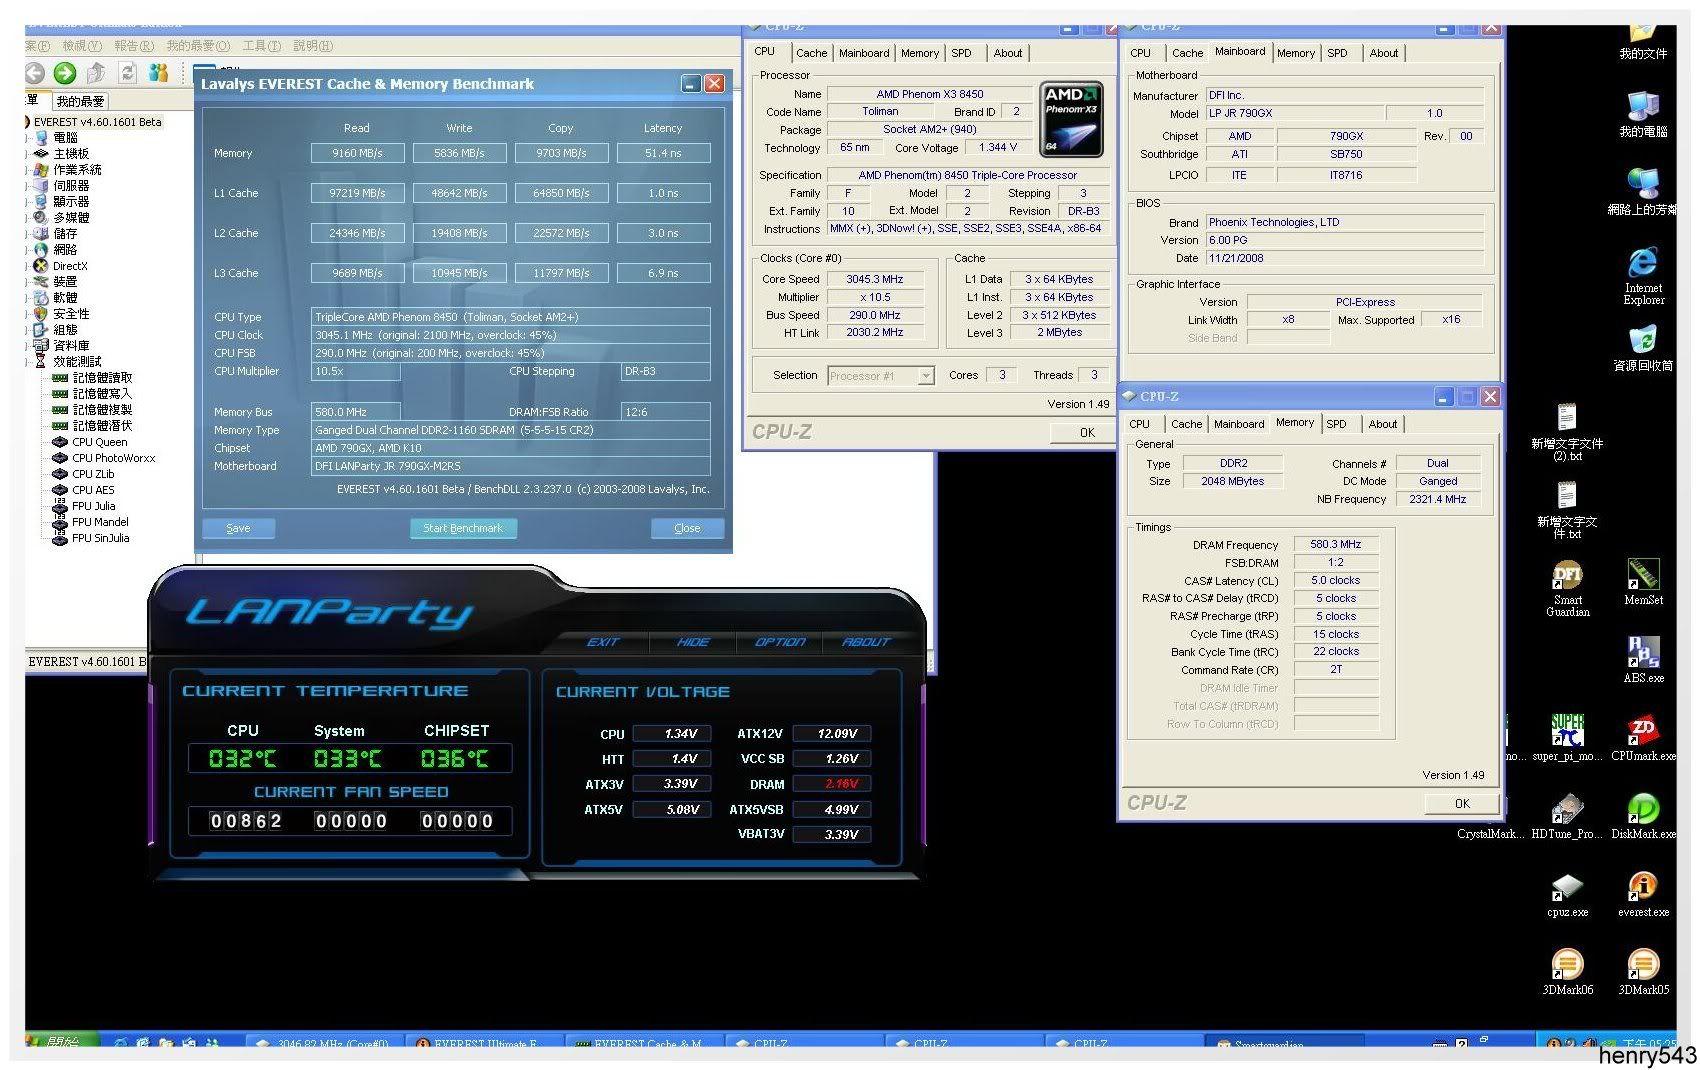Click HIDE in LANParty Smart Guardian
Screen dimensions: 1700x1070
coord(693,642)
